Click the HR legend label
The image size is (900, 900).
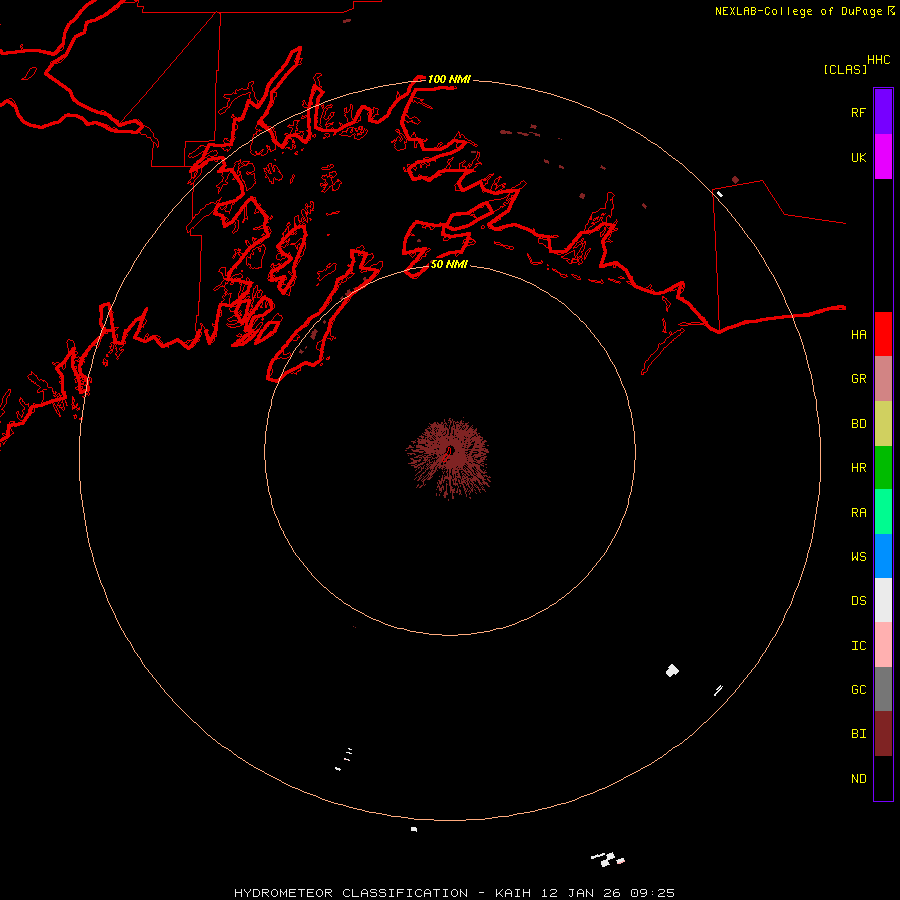858,468
